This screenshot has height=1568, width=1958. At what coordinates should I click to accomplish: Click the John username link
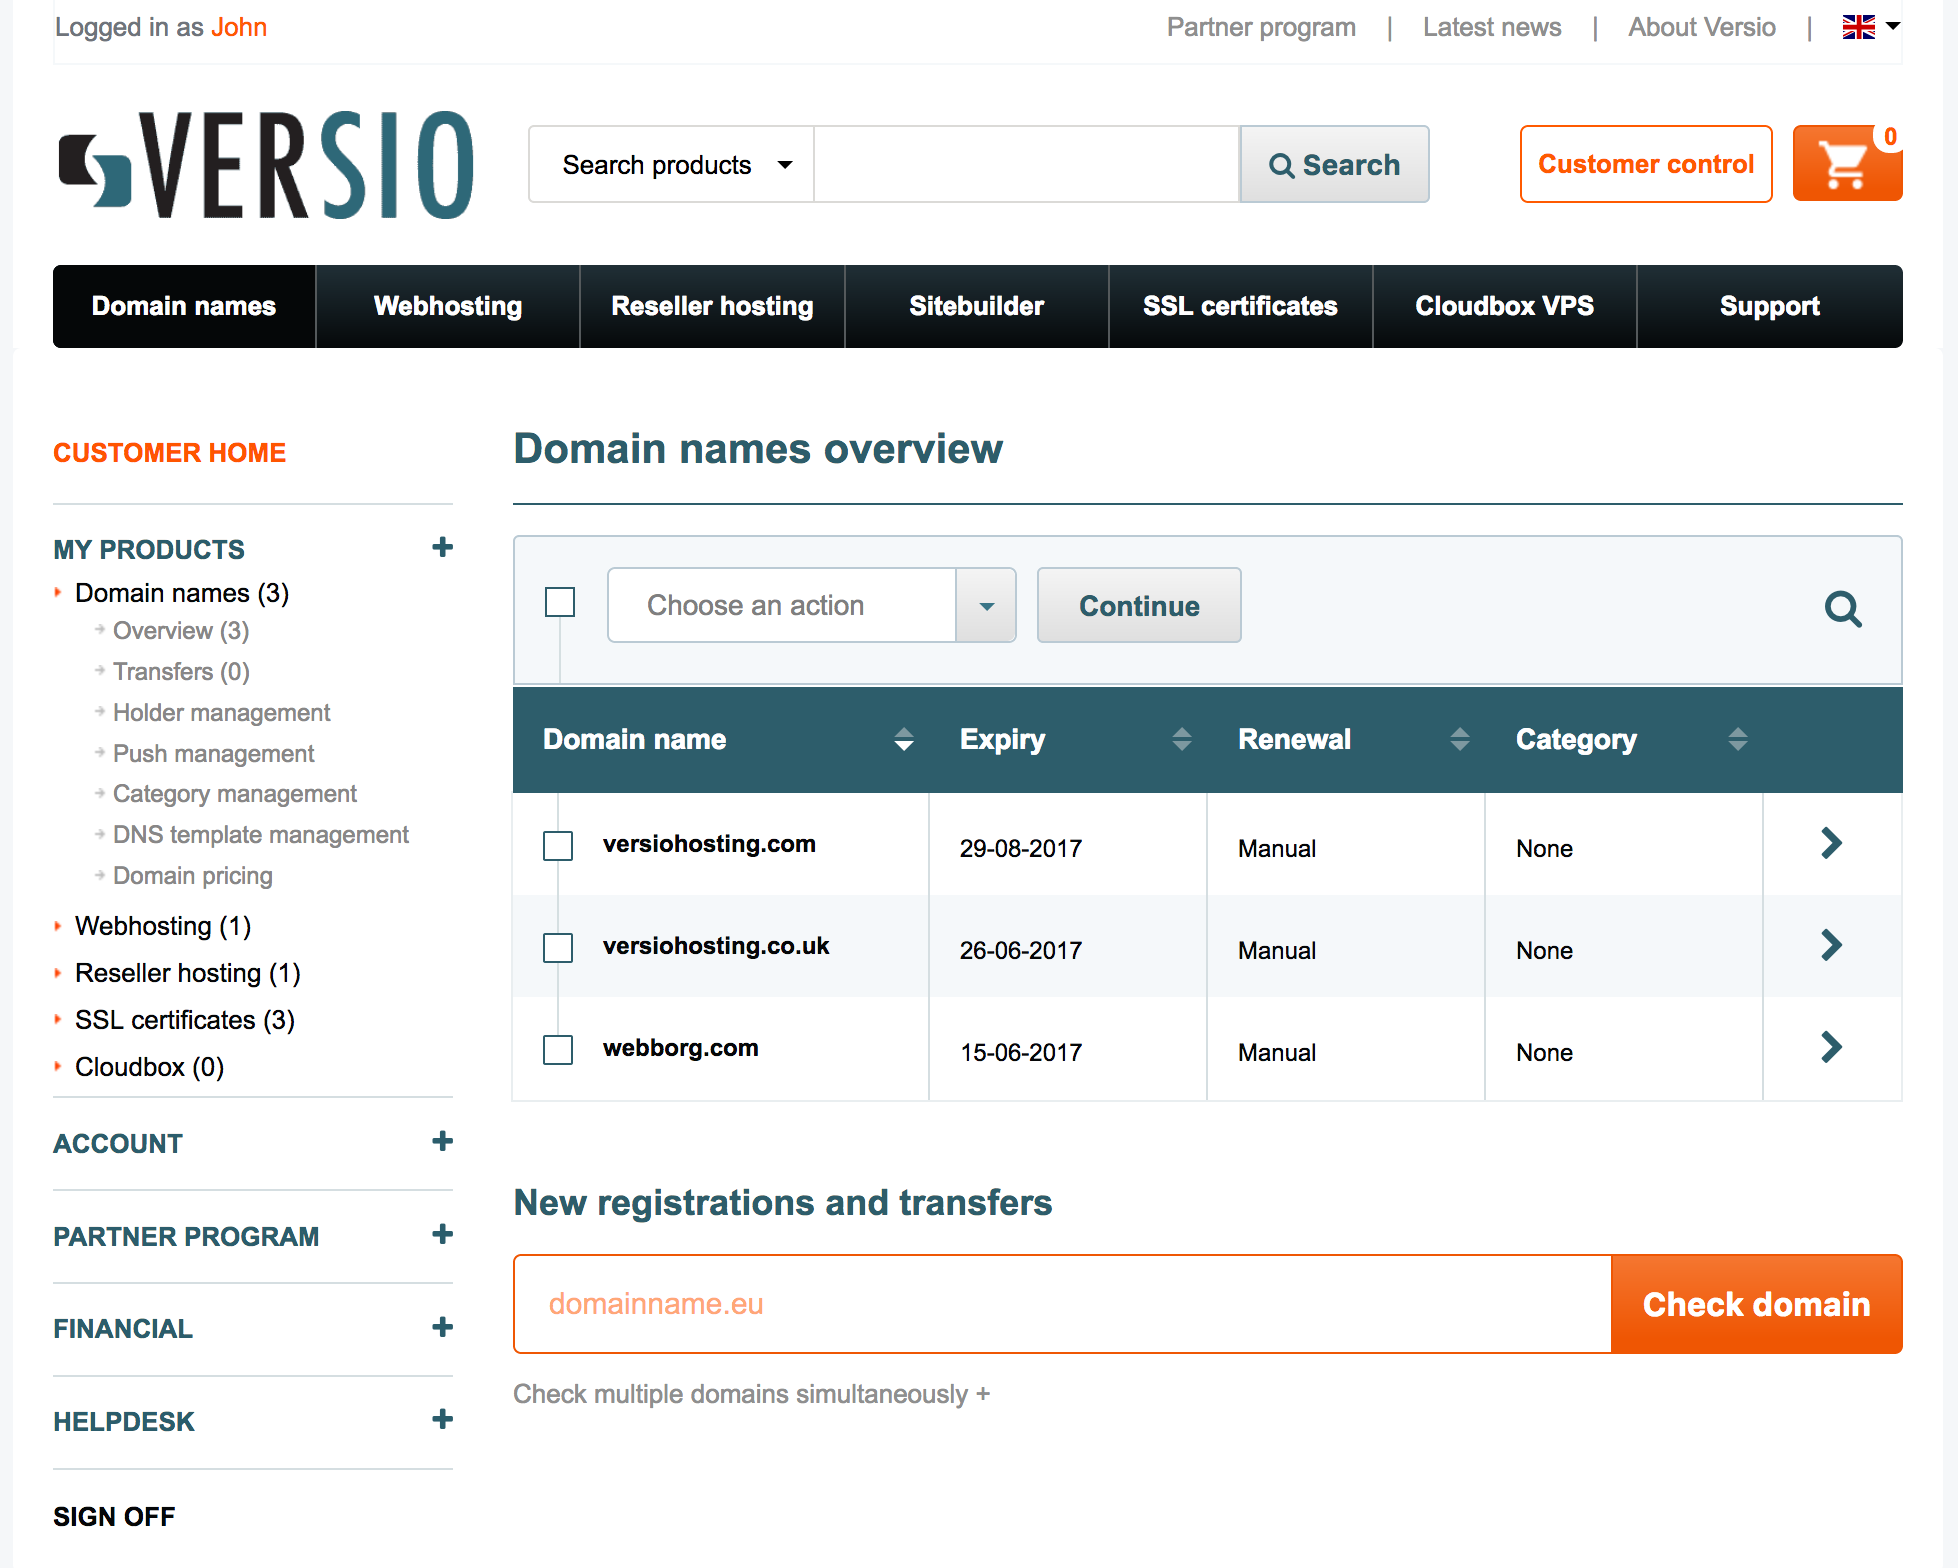[239, 27]
